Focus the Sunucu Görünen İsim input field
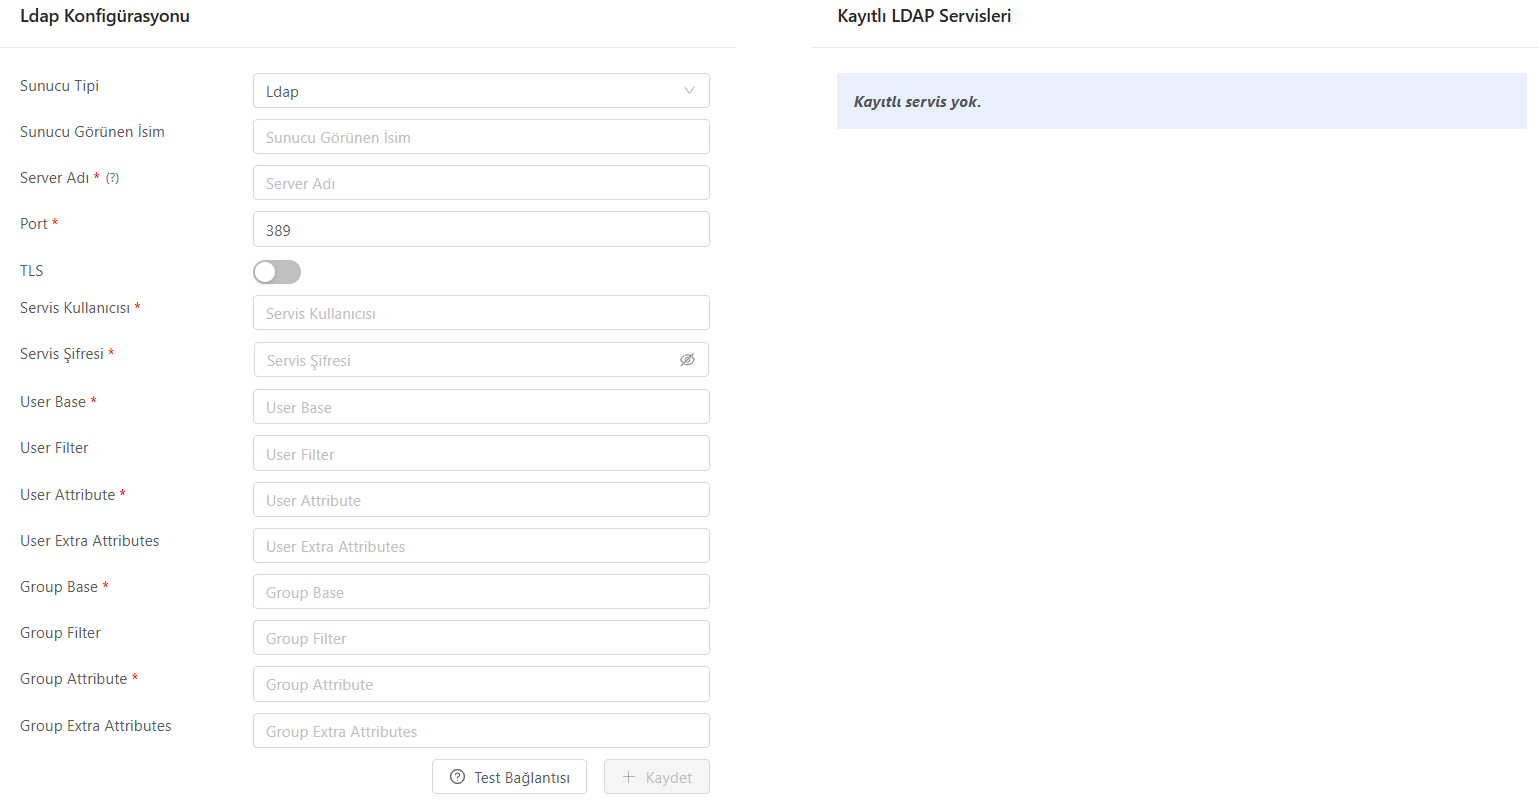The width and height of the screenshot is (1539, 800). (x=480, y=137)
